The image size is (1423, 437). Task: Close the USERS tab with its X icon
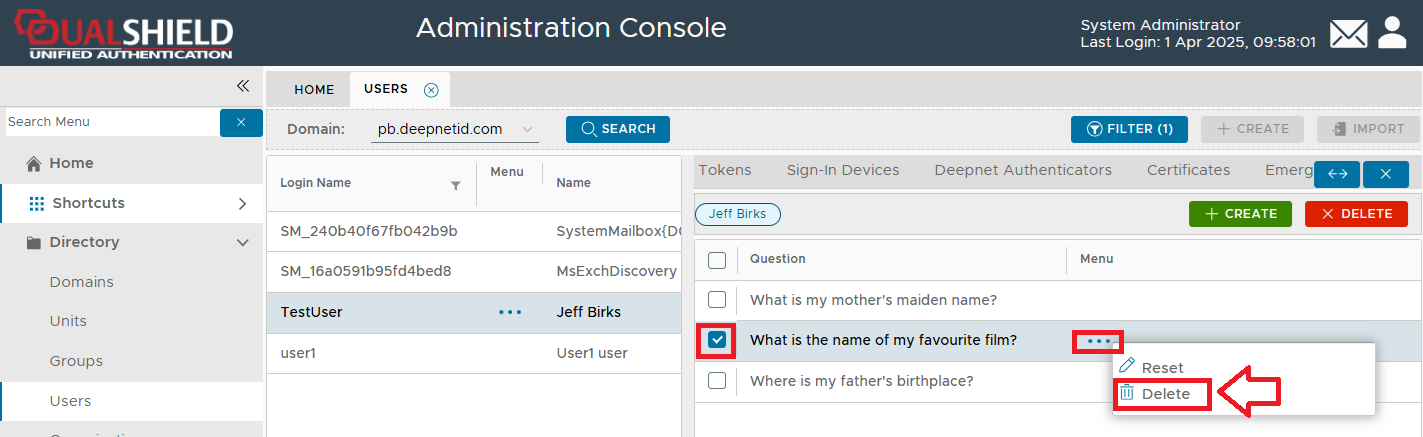431,90
